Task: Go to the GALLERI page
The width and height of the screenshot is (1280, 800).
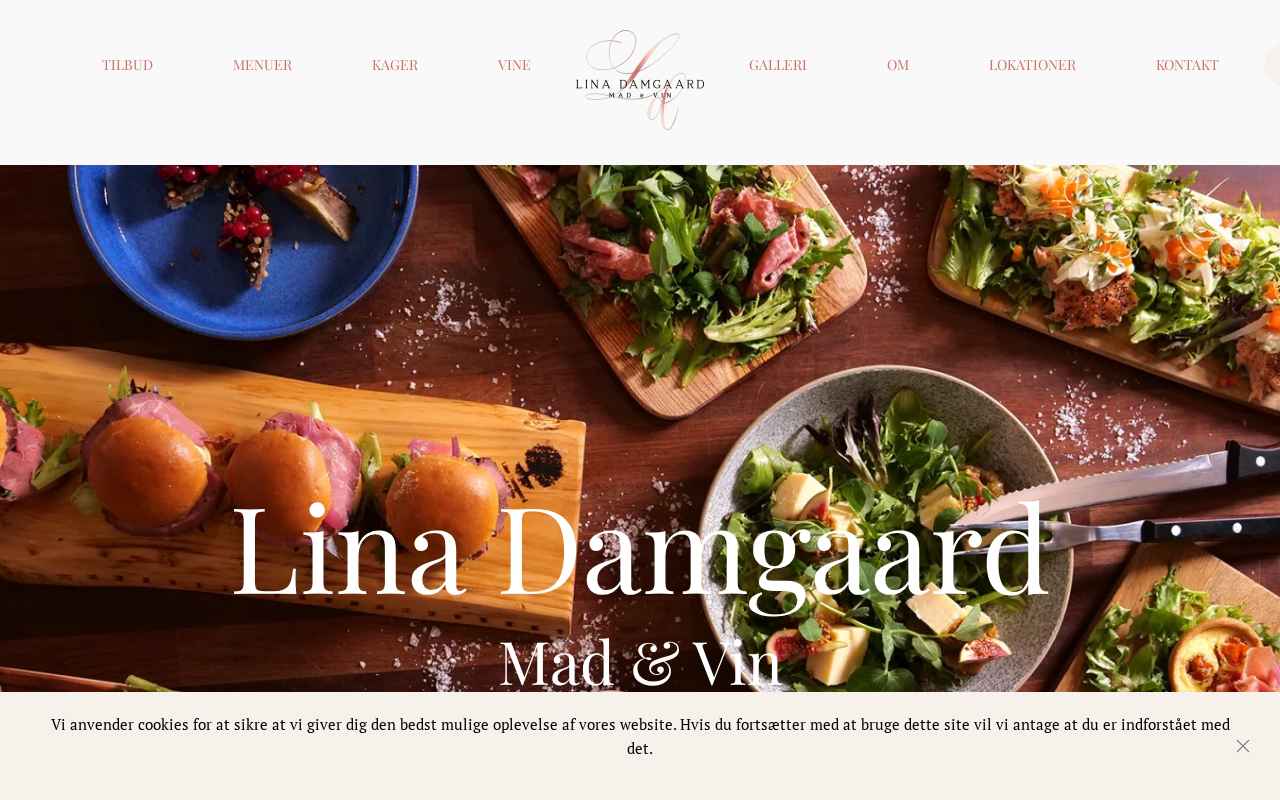Action: click(x=778, y=65)
